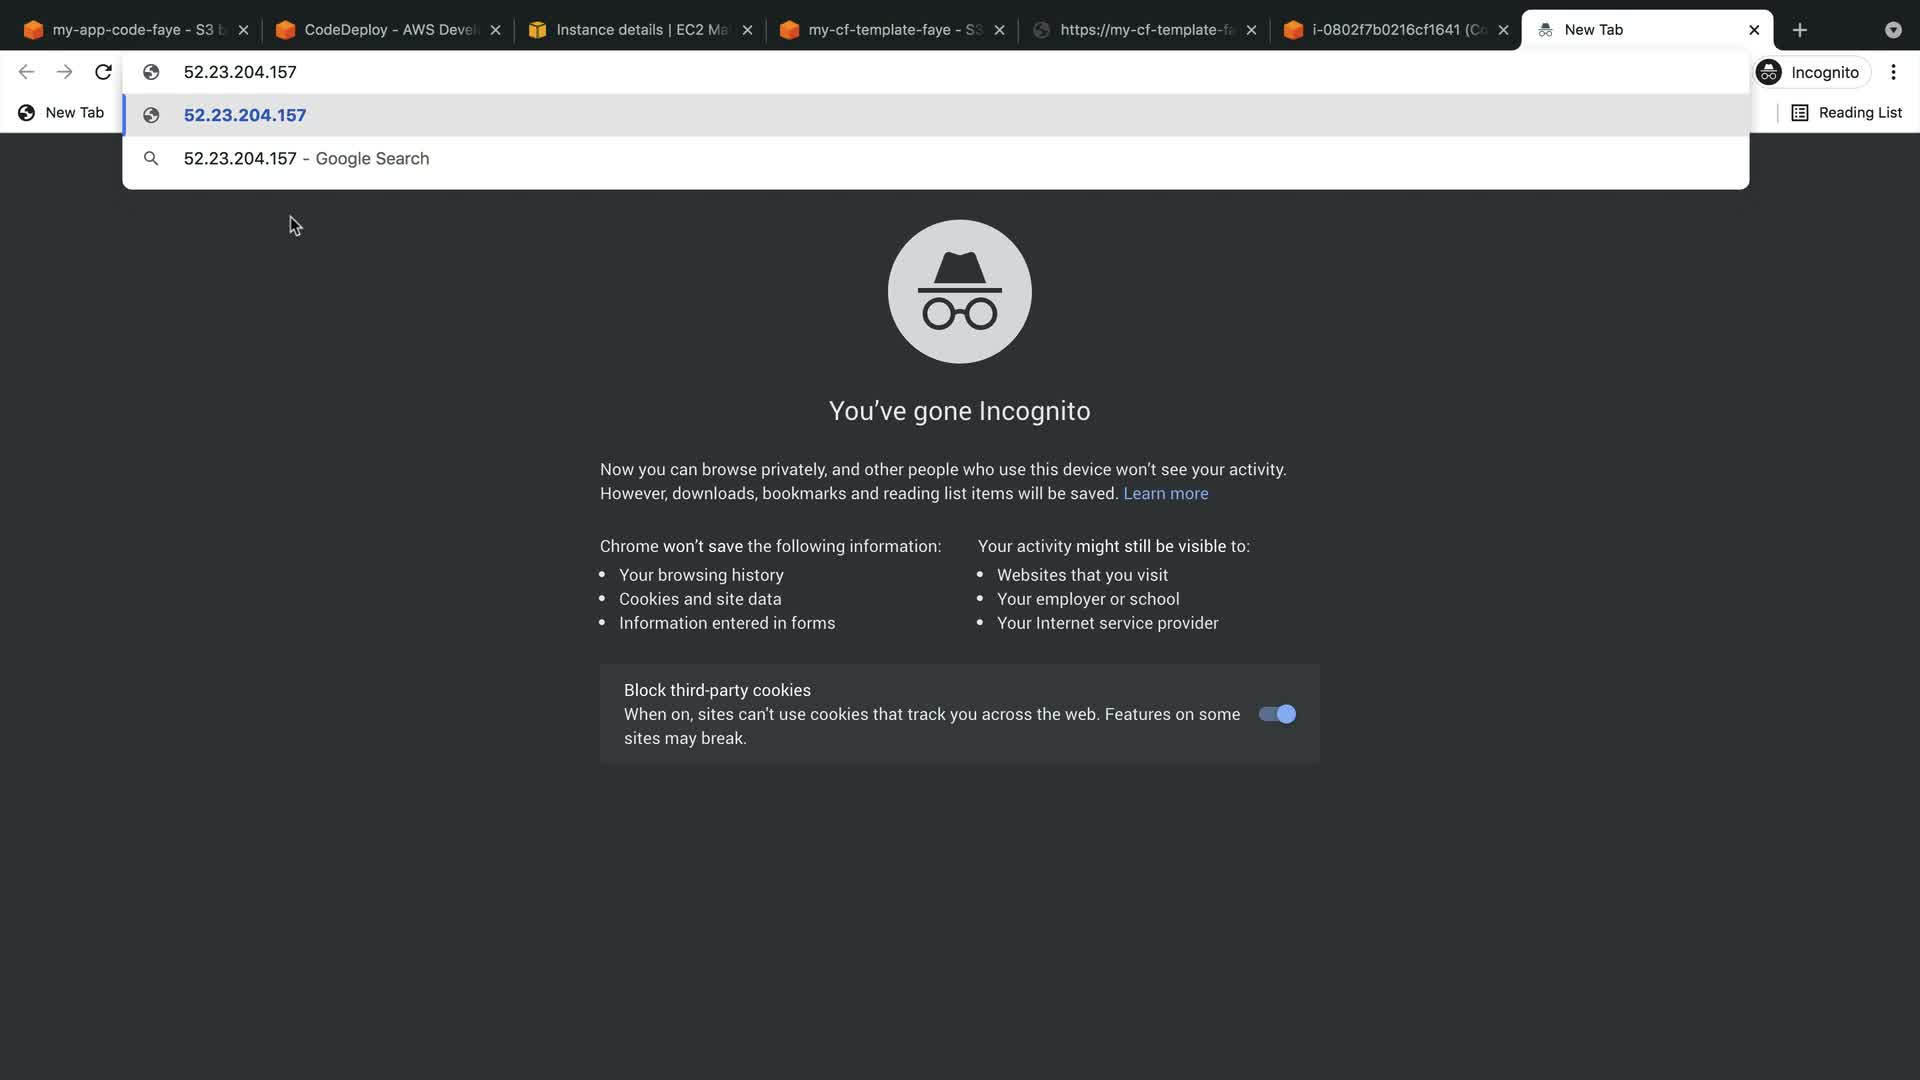1920x1080 pixels.
Task: Toggle Block third-party cookies switch
Action: tap(1277, 714)
